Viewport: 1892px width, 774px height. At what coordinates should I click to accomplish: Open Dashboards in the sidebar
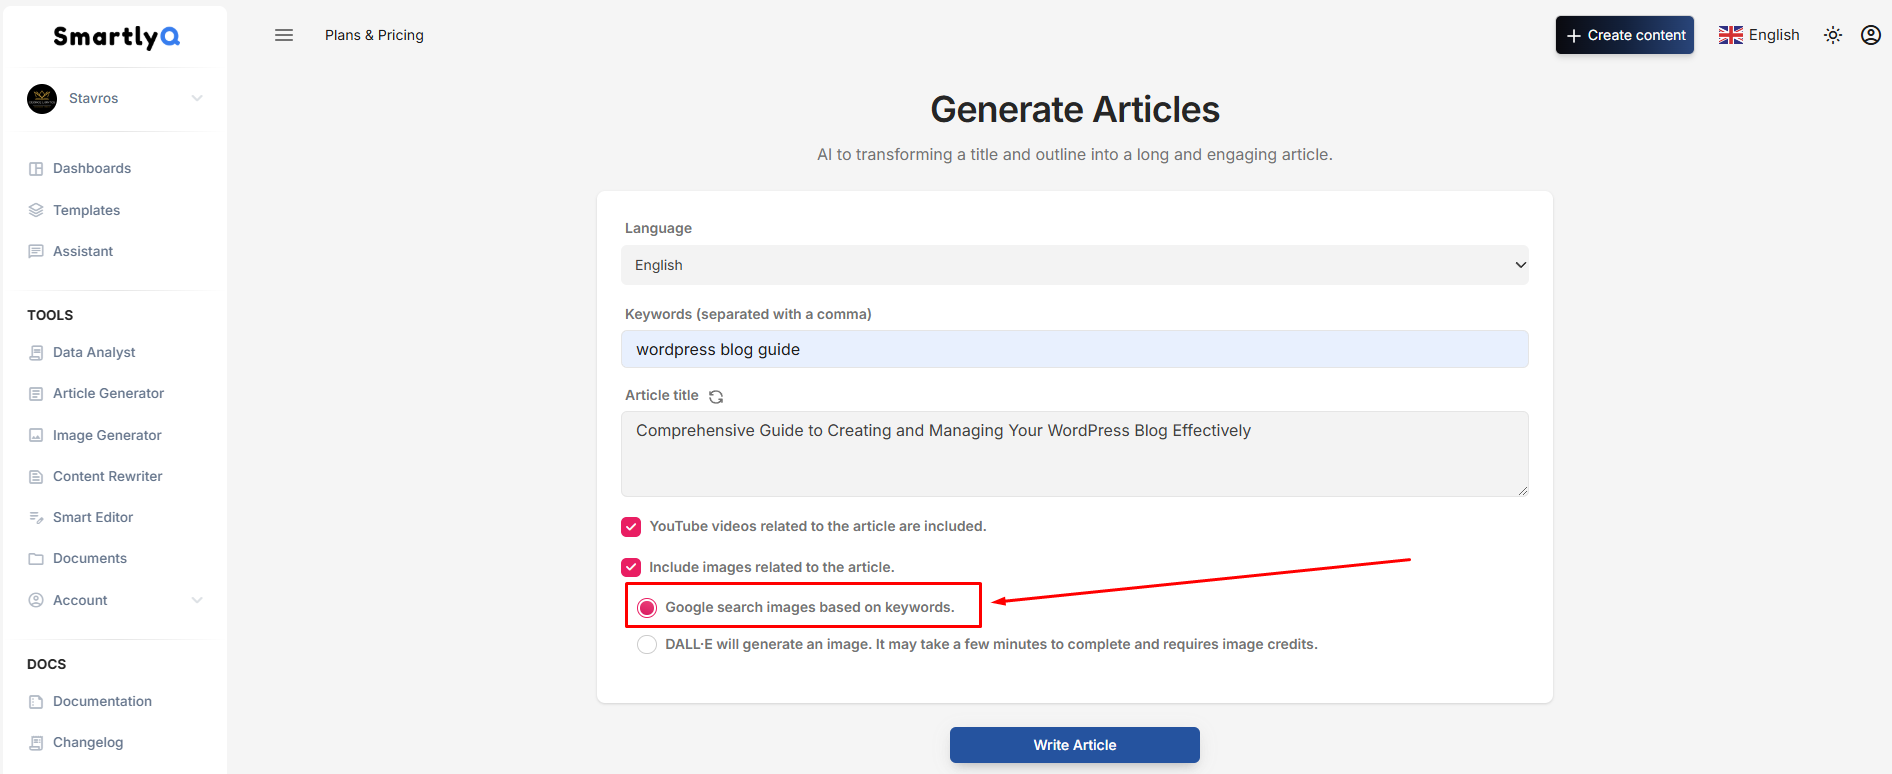(92, 169)
